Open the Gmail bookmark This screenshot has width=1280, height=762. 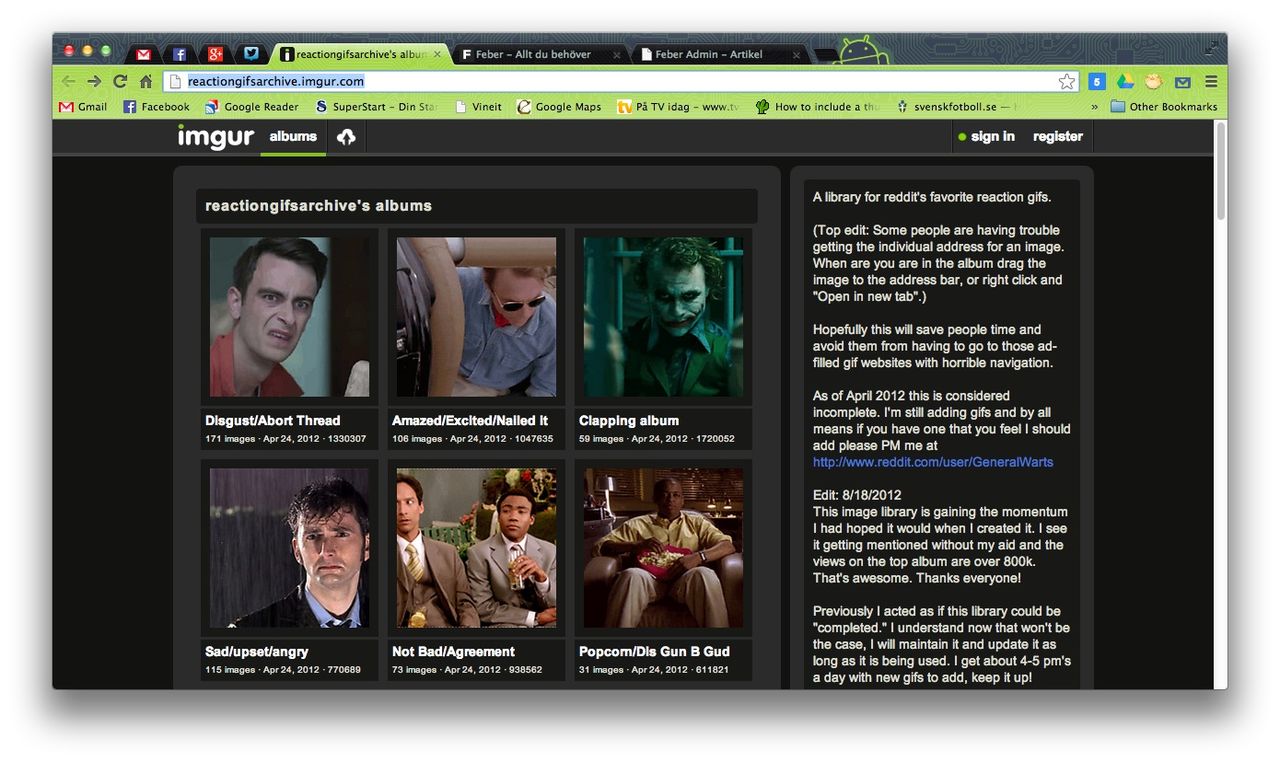[83, 107]
